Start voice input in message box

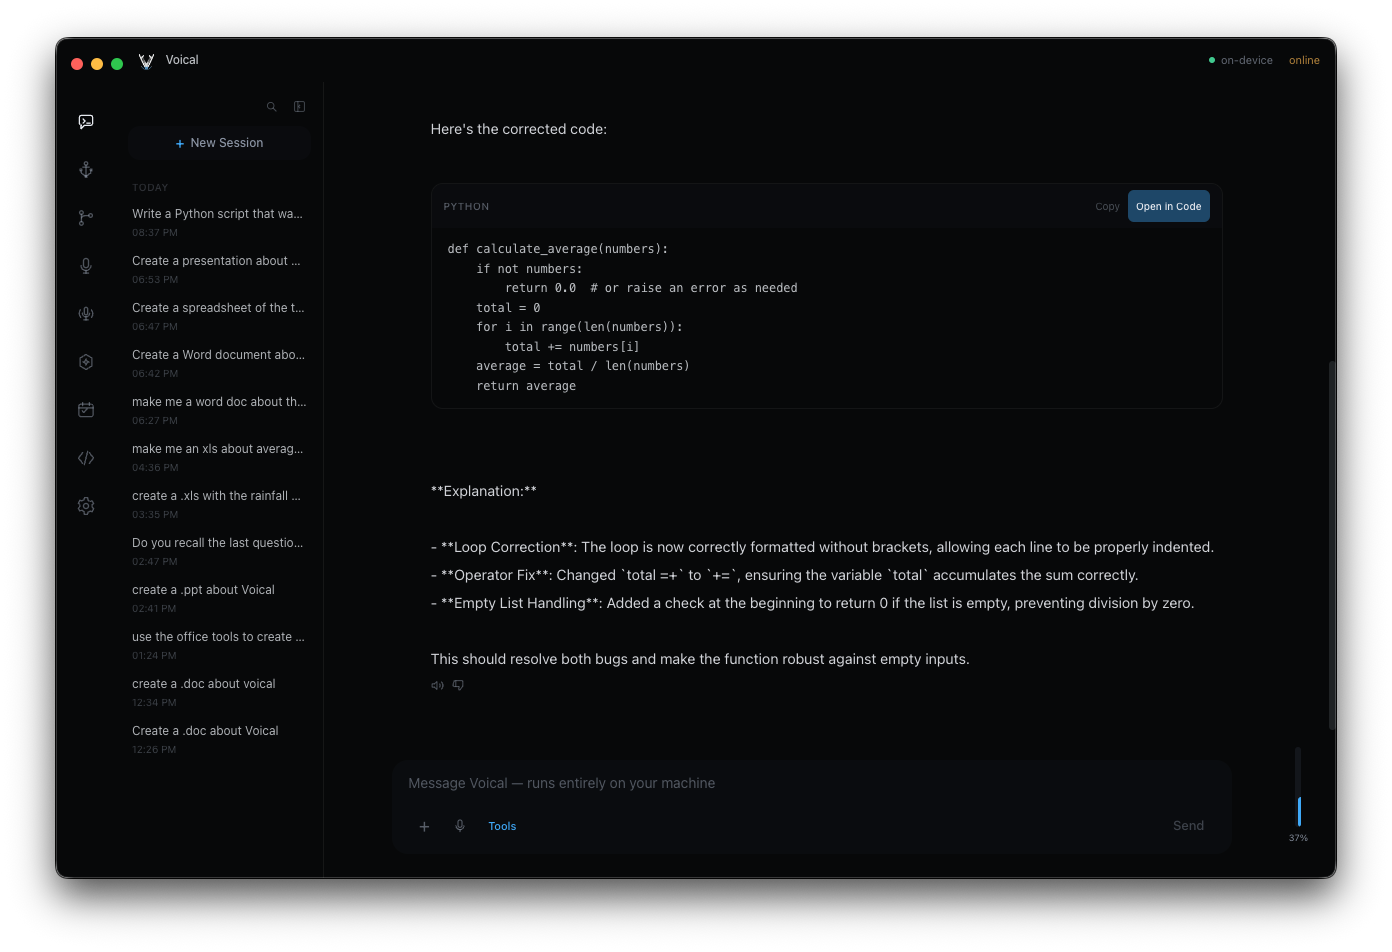click(x=460, y=826)
